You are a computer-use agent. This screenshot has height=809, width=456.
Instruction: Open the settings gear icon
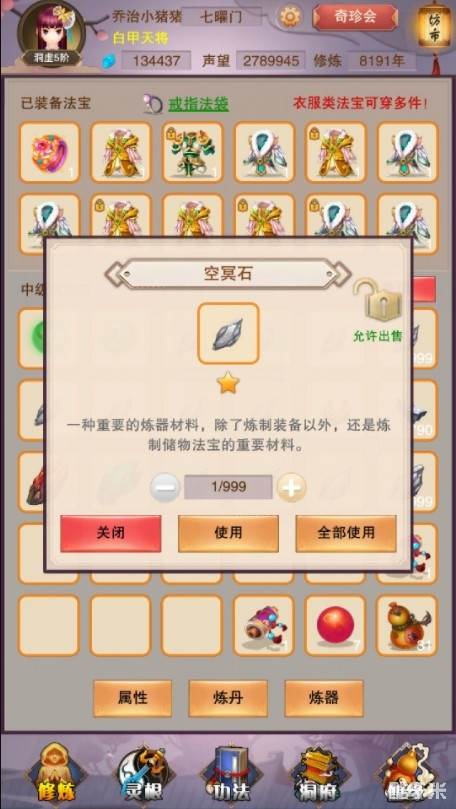tap(290, 17)
